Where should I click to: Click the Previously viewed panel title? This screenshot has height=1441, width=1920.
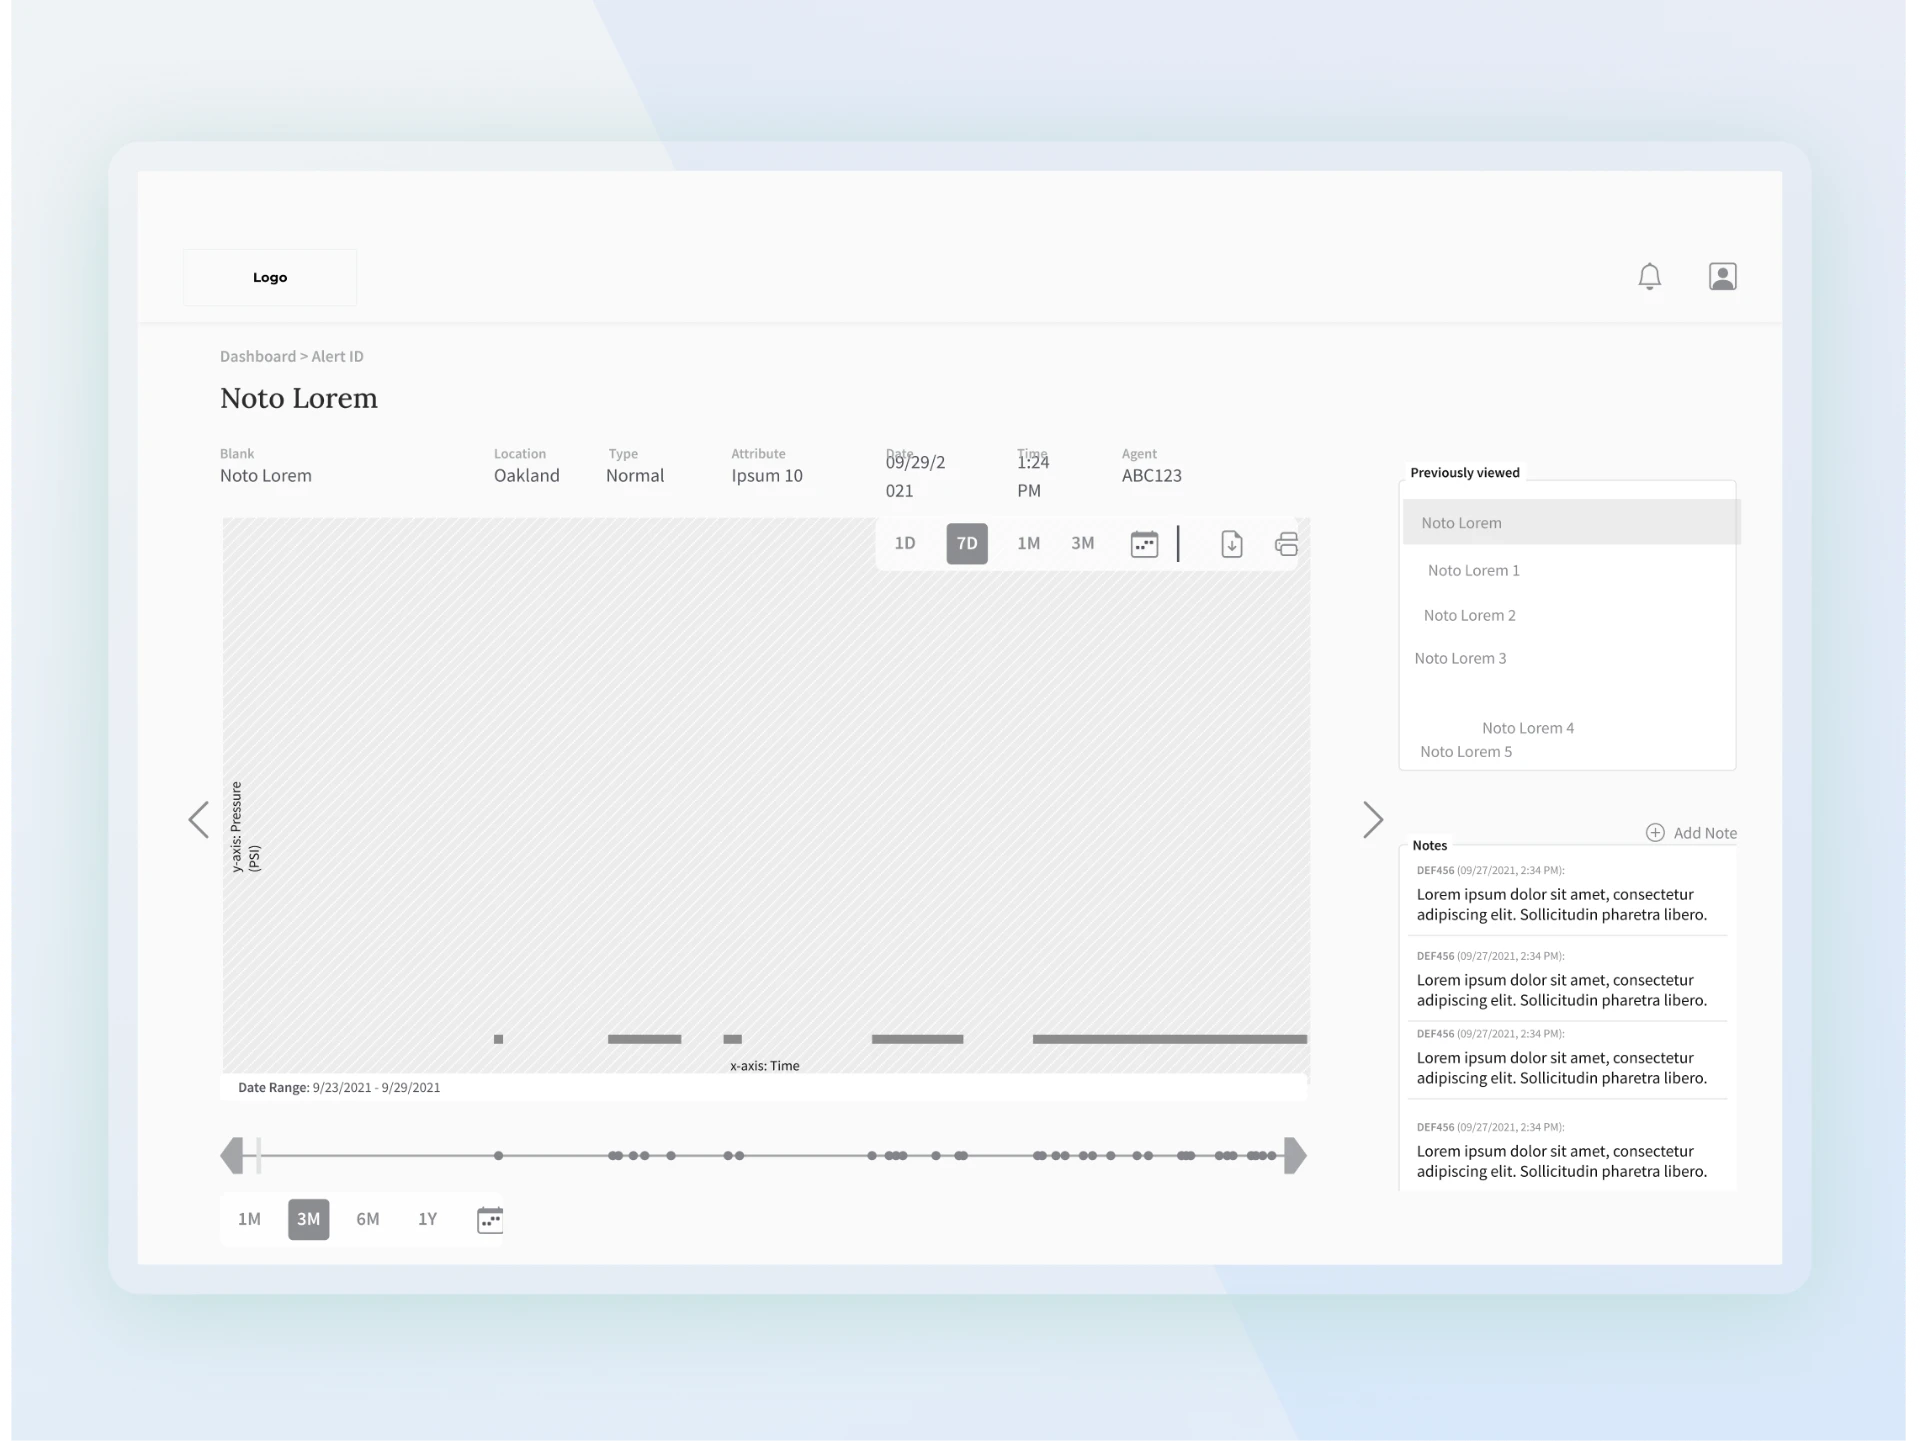coord(1465,473)
